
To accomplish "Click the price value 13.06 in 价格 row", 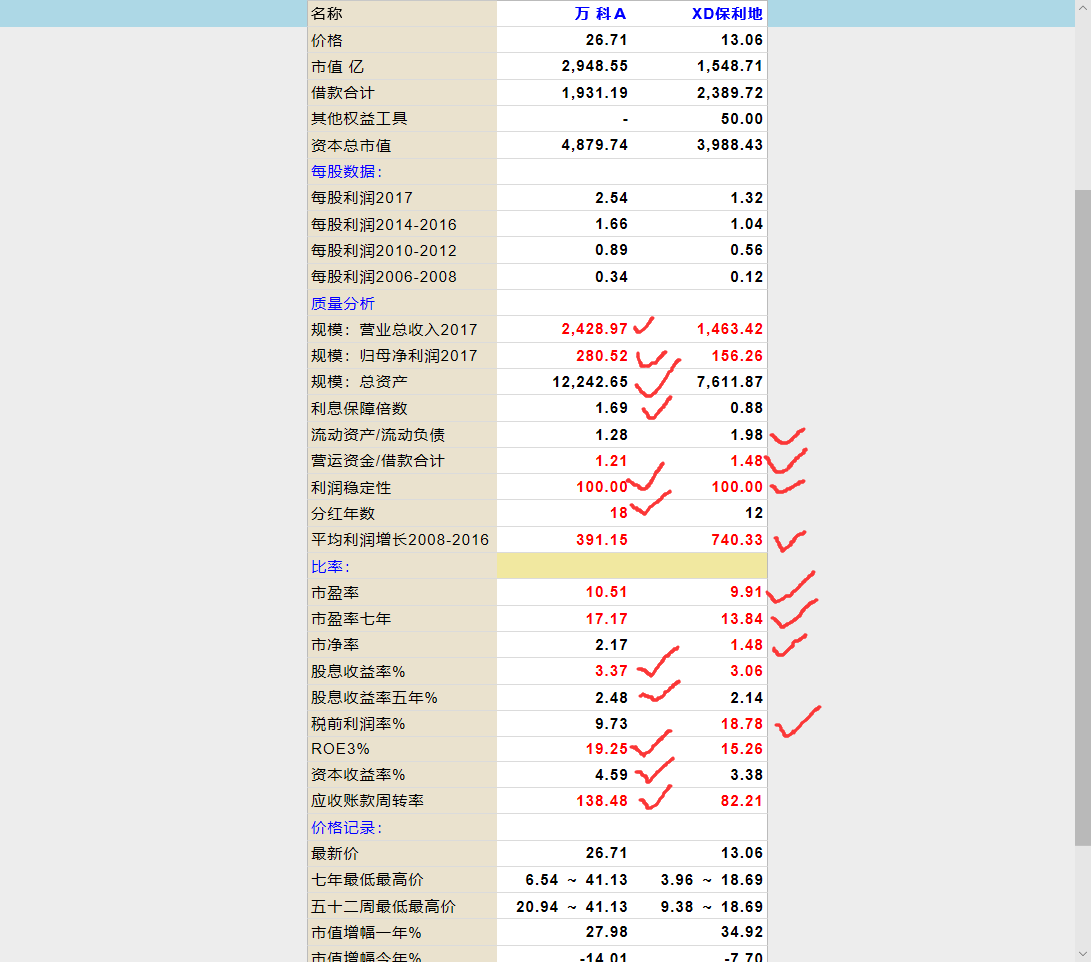I will point(742,40).
